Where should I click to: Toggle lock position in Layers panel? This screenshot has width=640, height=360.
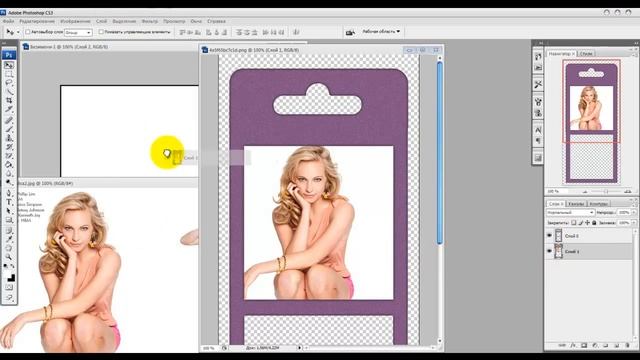tap(587, 223)
